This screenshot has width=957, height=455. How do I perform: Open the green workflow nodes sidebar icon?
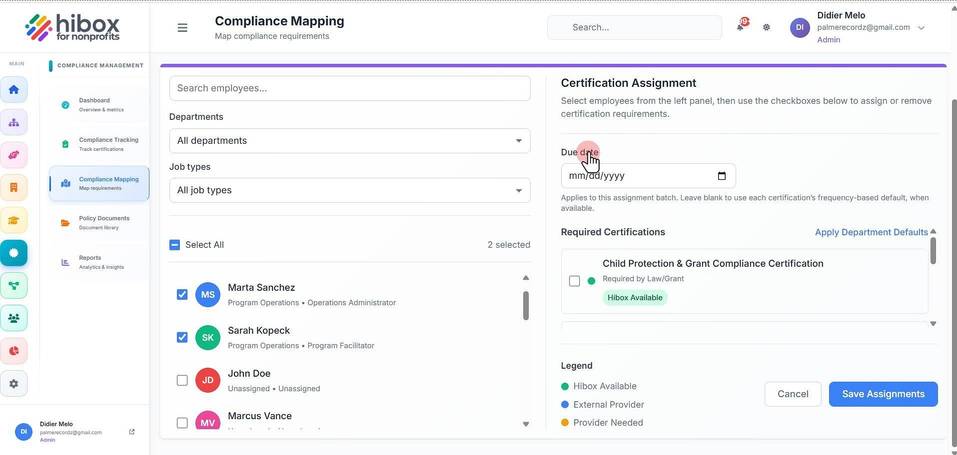13,285
